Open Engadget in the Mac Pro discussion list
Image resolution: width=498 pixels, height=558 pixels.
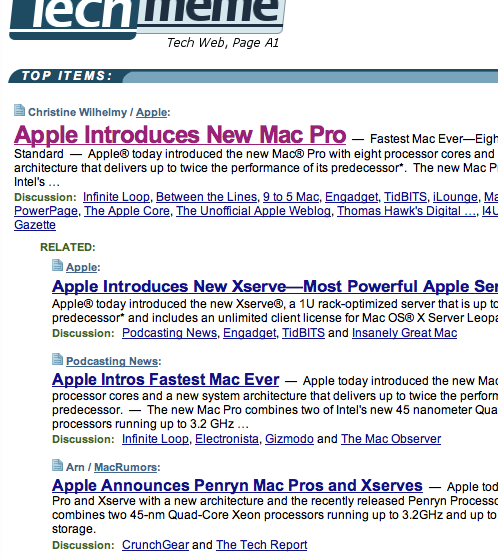click(x=351, y=197)
